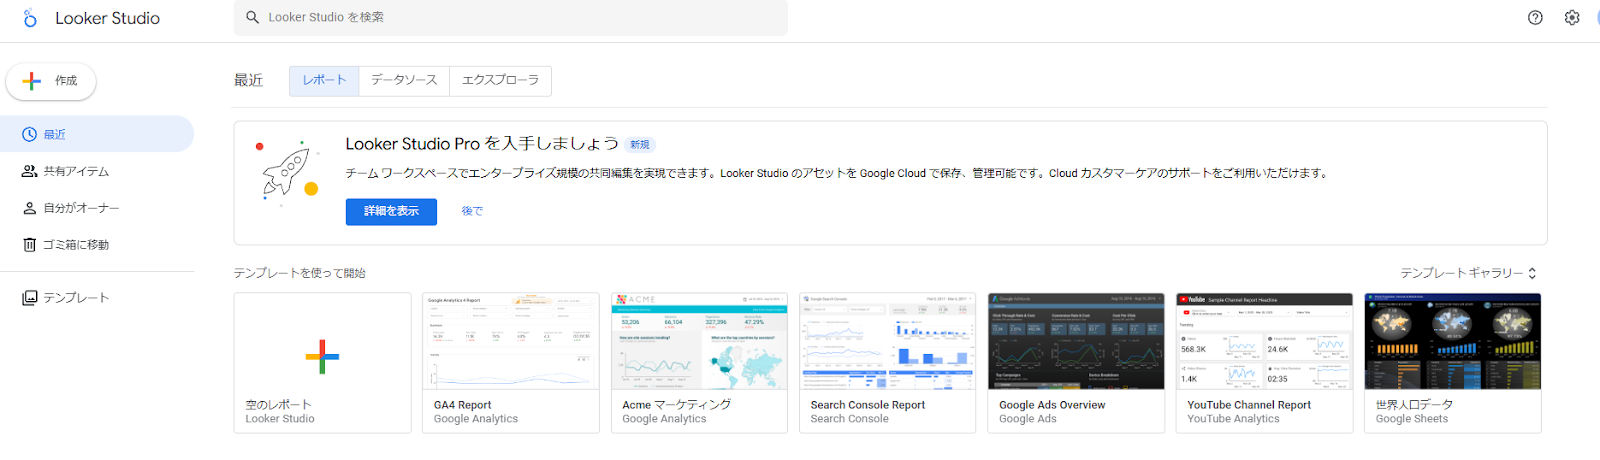Click the GA4 Report title text
Screen dimensions: 1600x460
click(x=462, y=405)
